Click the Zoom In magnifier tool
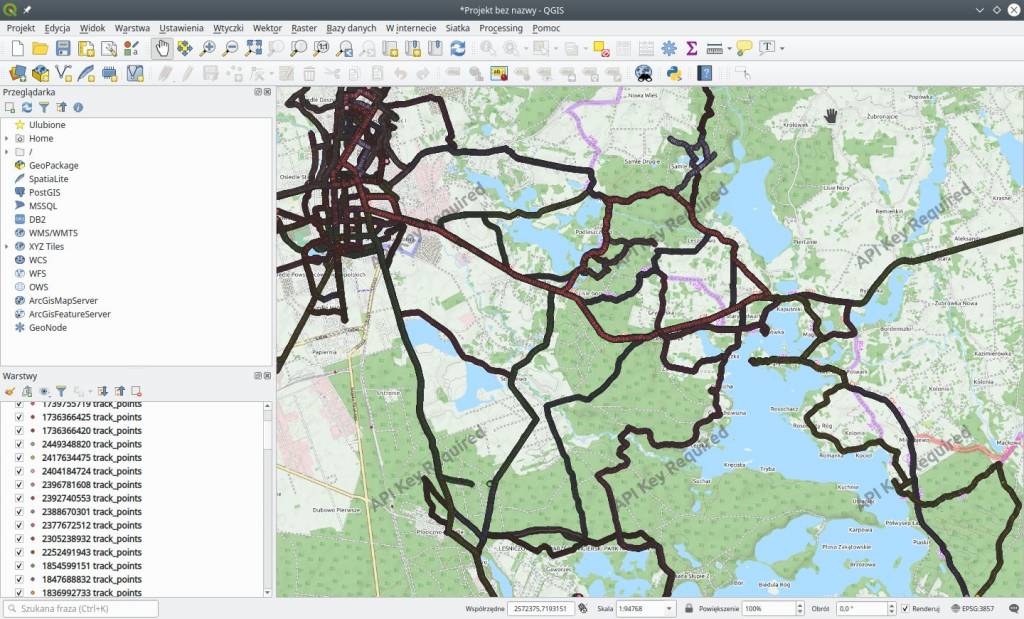The height and width of the screenshot is (619, 1024). (x=208, y=48)
